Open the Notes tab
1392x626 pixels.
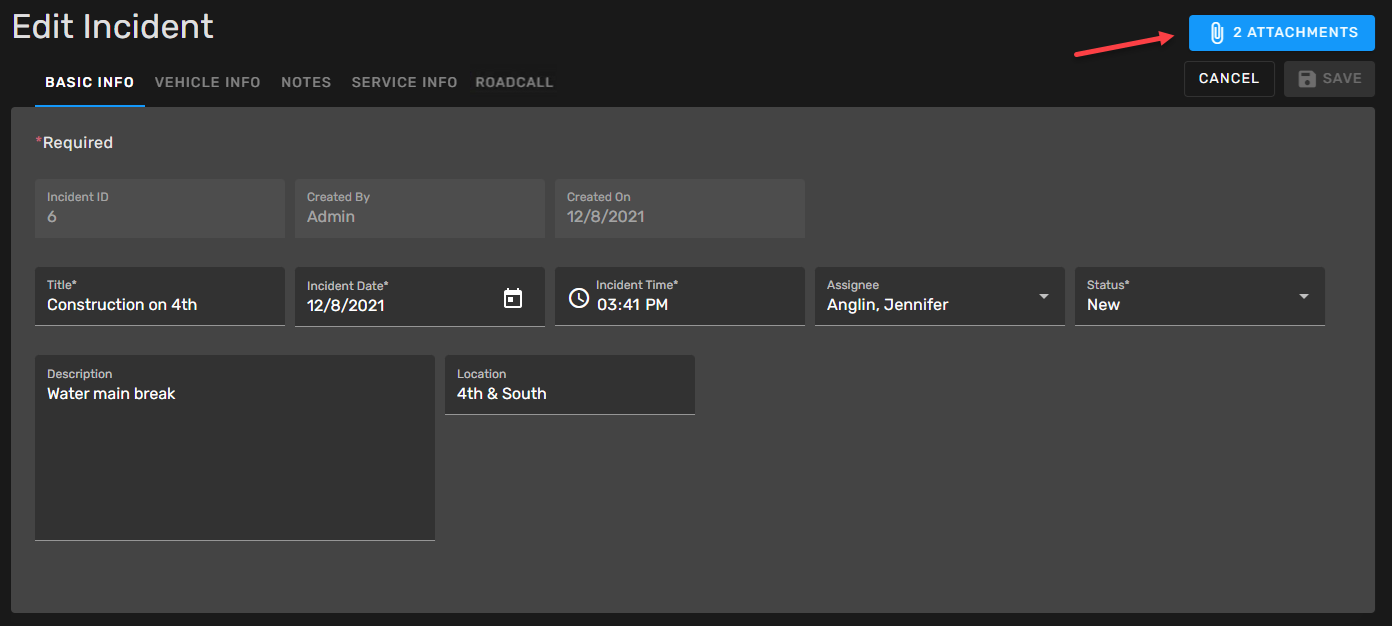pos(306,83)
